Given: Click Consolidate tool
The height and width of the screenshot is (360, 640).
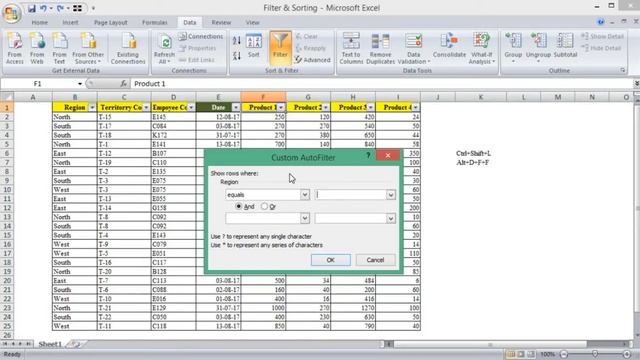Looking at the screenshot, I should click(x=449, y=46).
